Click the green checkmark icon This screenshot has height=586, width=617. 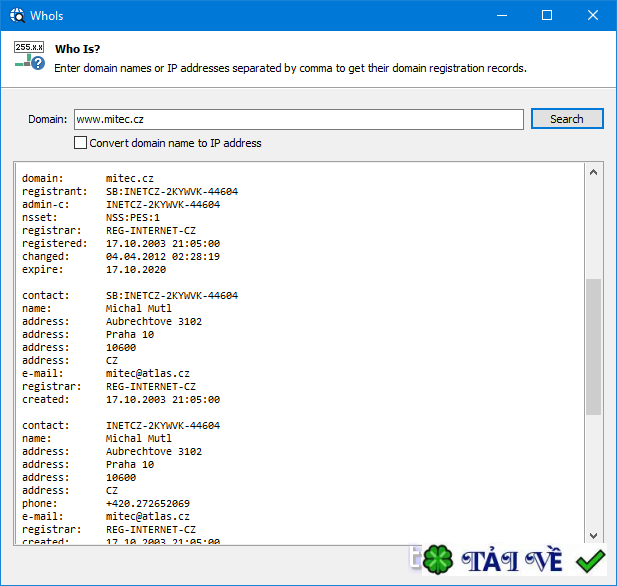pos(591,560)
